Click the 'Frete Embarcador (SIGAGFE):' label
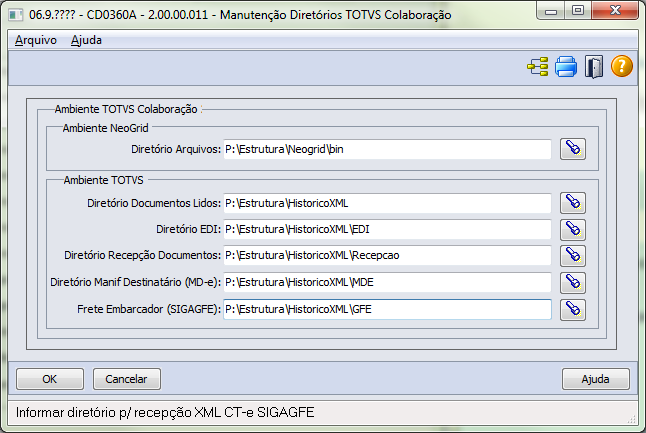Screen dimensions: 646x433 pos(149,309)
